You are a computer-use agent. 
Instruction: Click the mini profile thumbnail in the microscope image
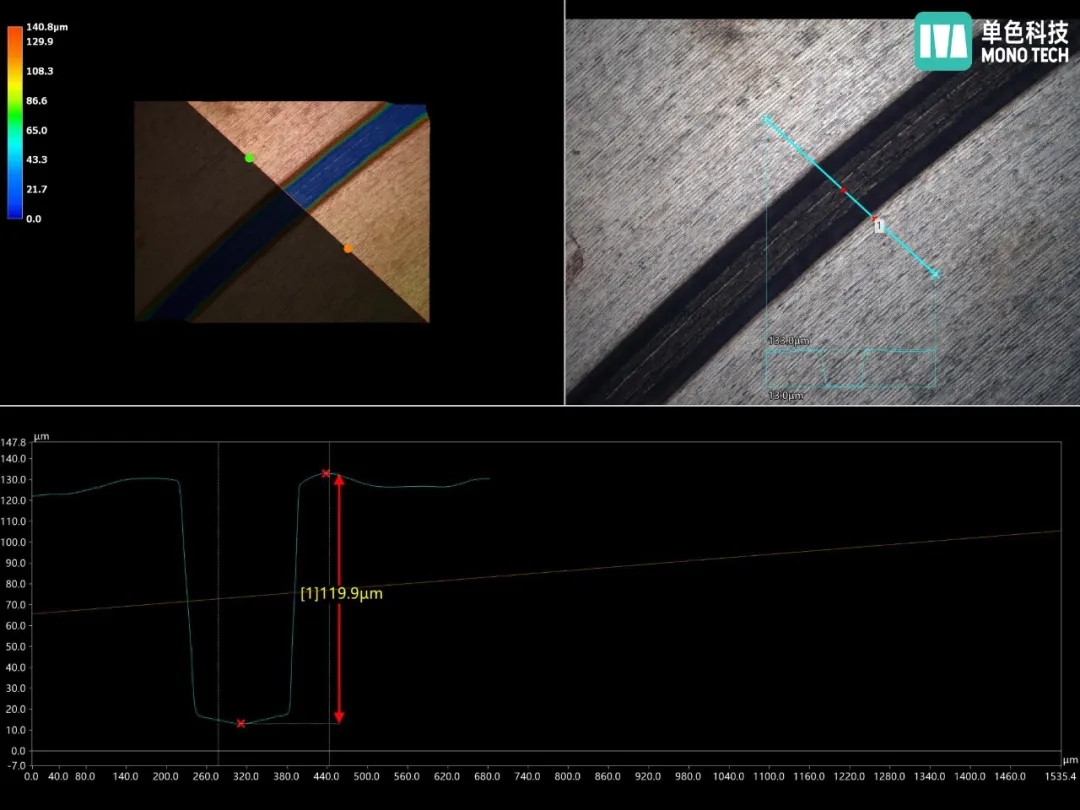pyautogui.click(x=851, y=368)
